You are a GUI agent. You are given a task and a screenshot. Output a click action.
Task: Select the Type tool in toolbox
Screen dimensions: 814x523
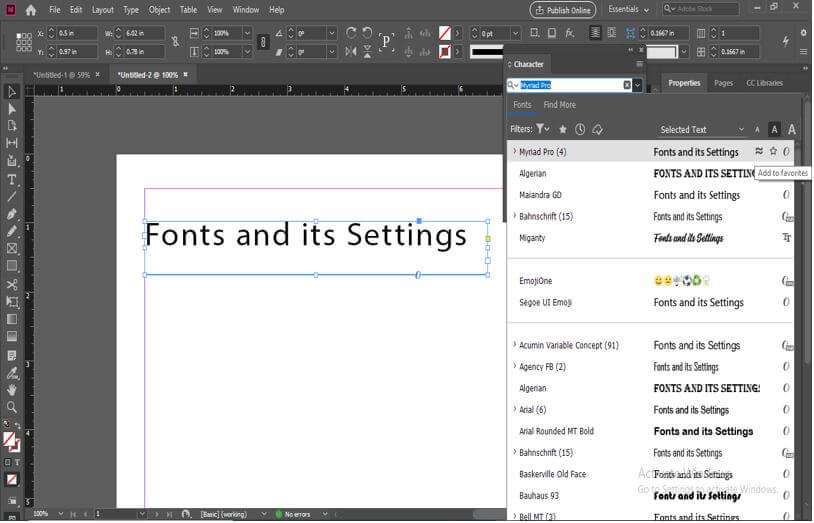tap(12, 179)
